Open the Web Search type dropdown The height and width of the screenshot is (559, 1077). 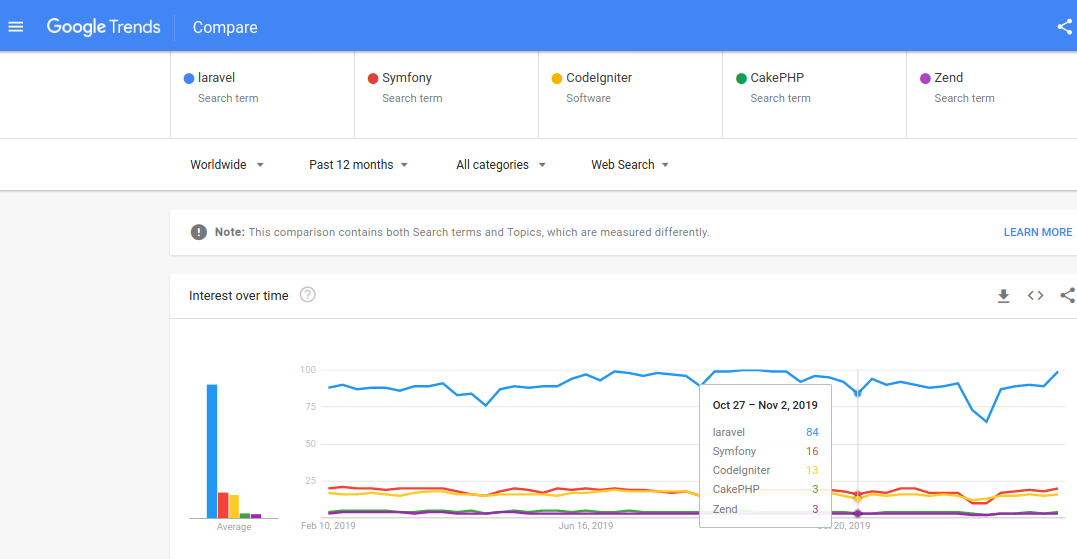coord(630,165)
